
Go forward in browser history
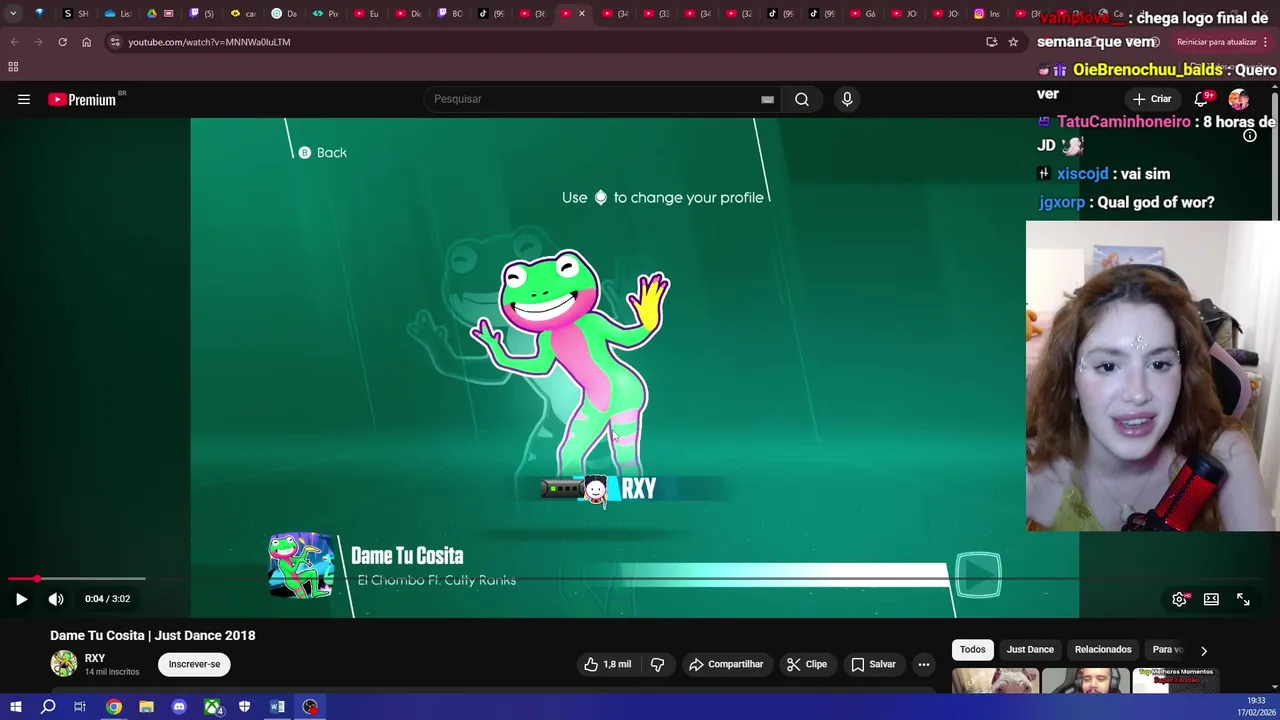38,42
